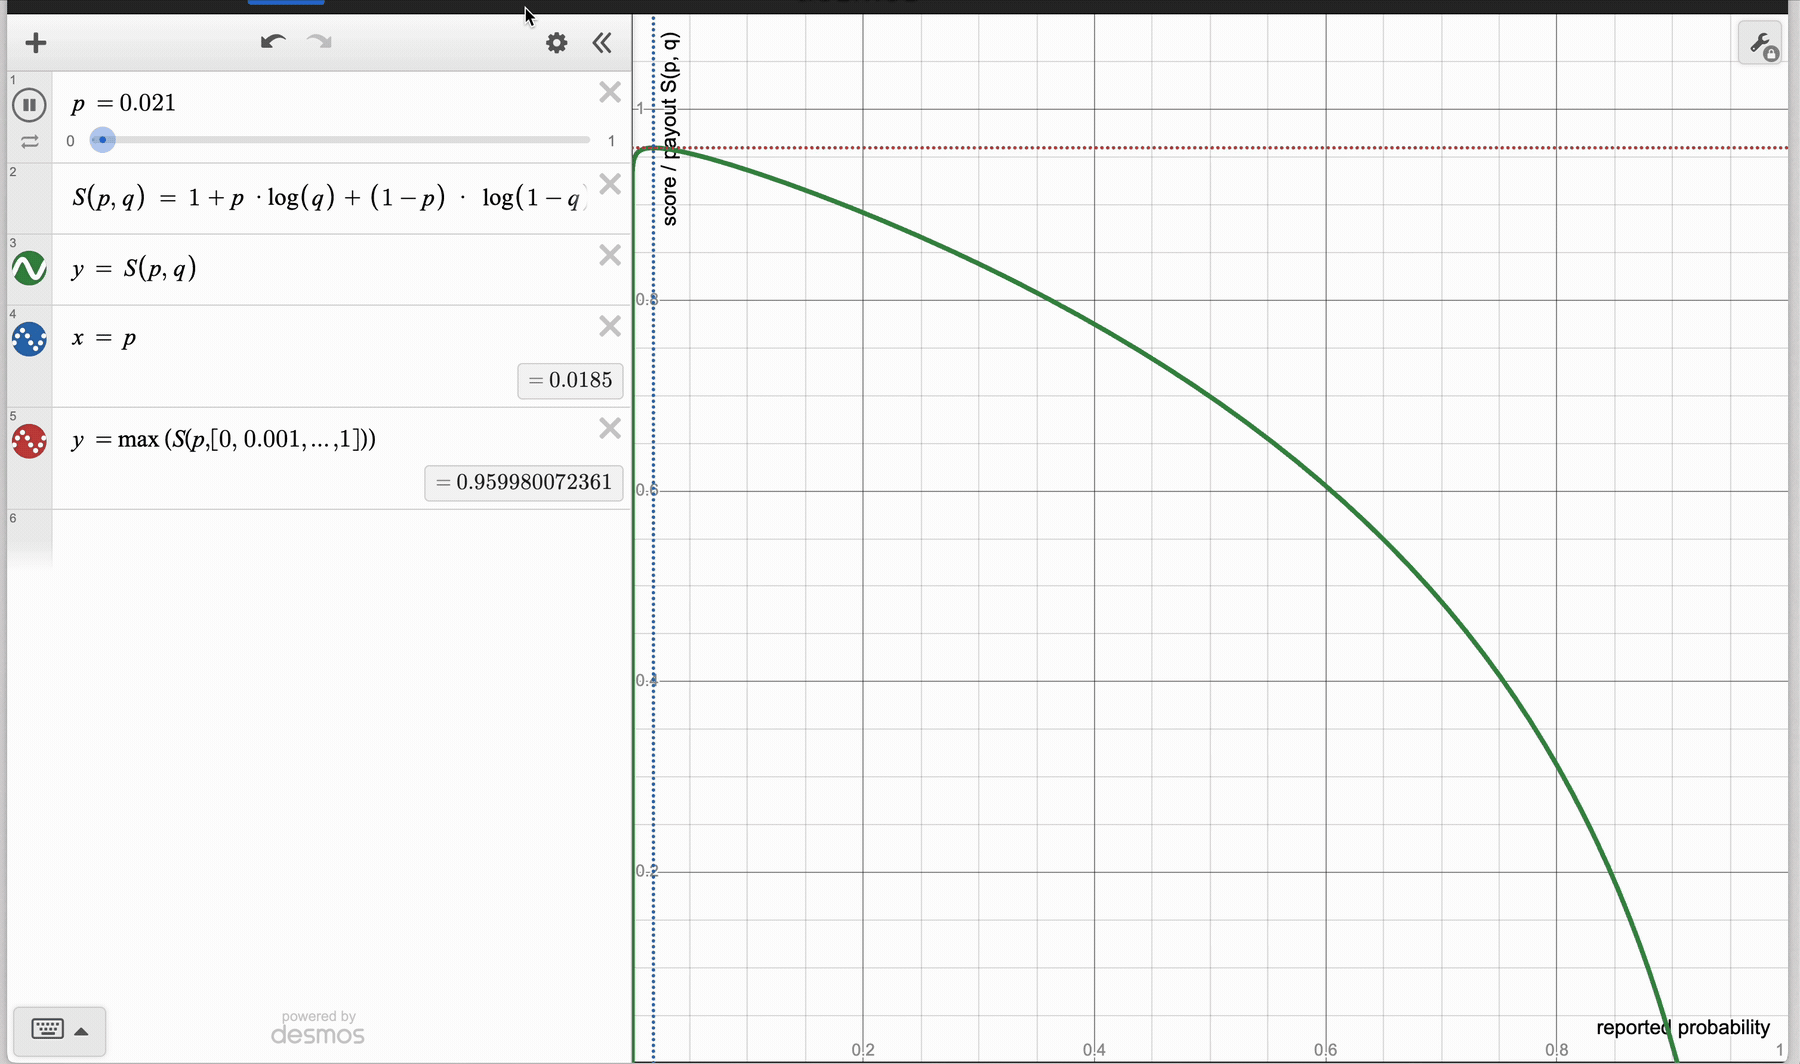The height and width of the screenshot is (1064, 1800).
Task: Delete the y = S(p, q) expression
Action: click(x=610, y=255)
